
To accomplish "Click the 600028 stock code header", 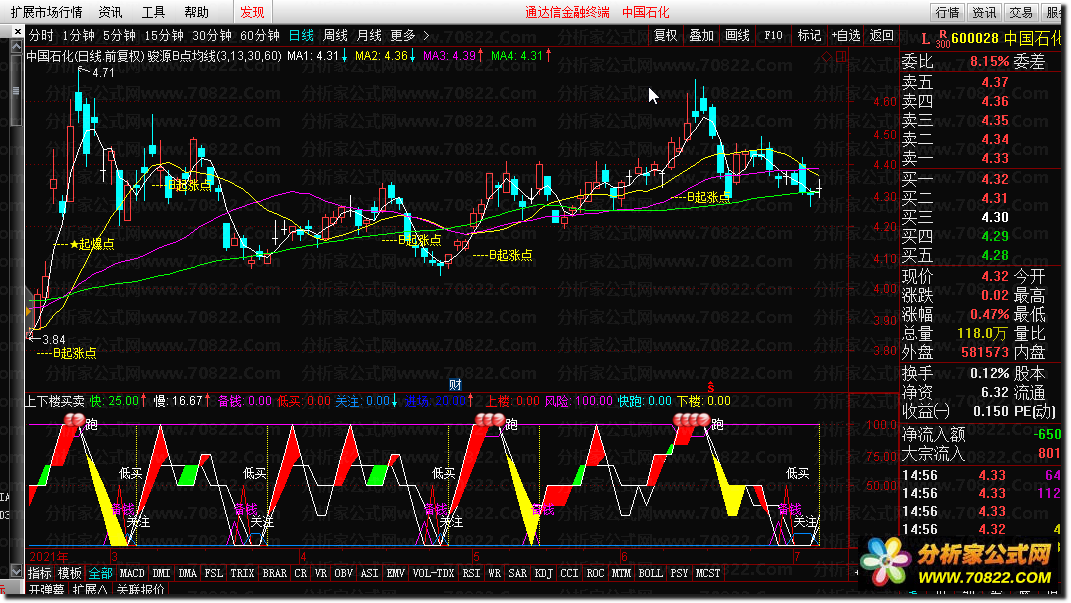I will [x=975, y=38].
